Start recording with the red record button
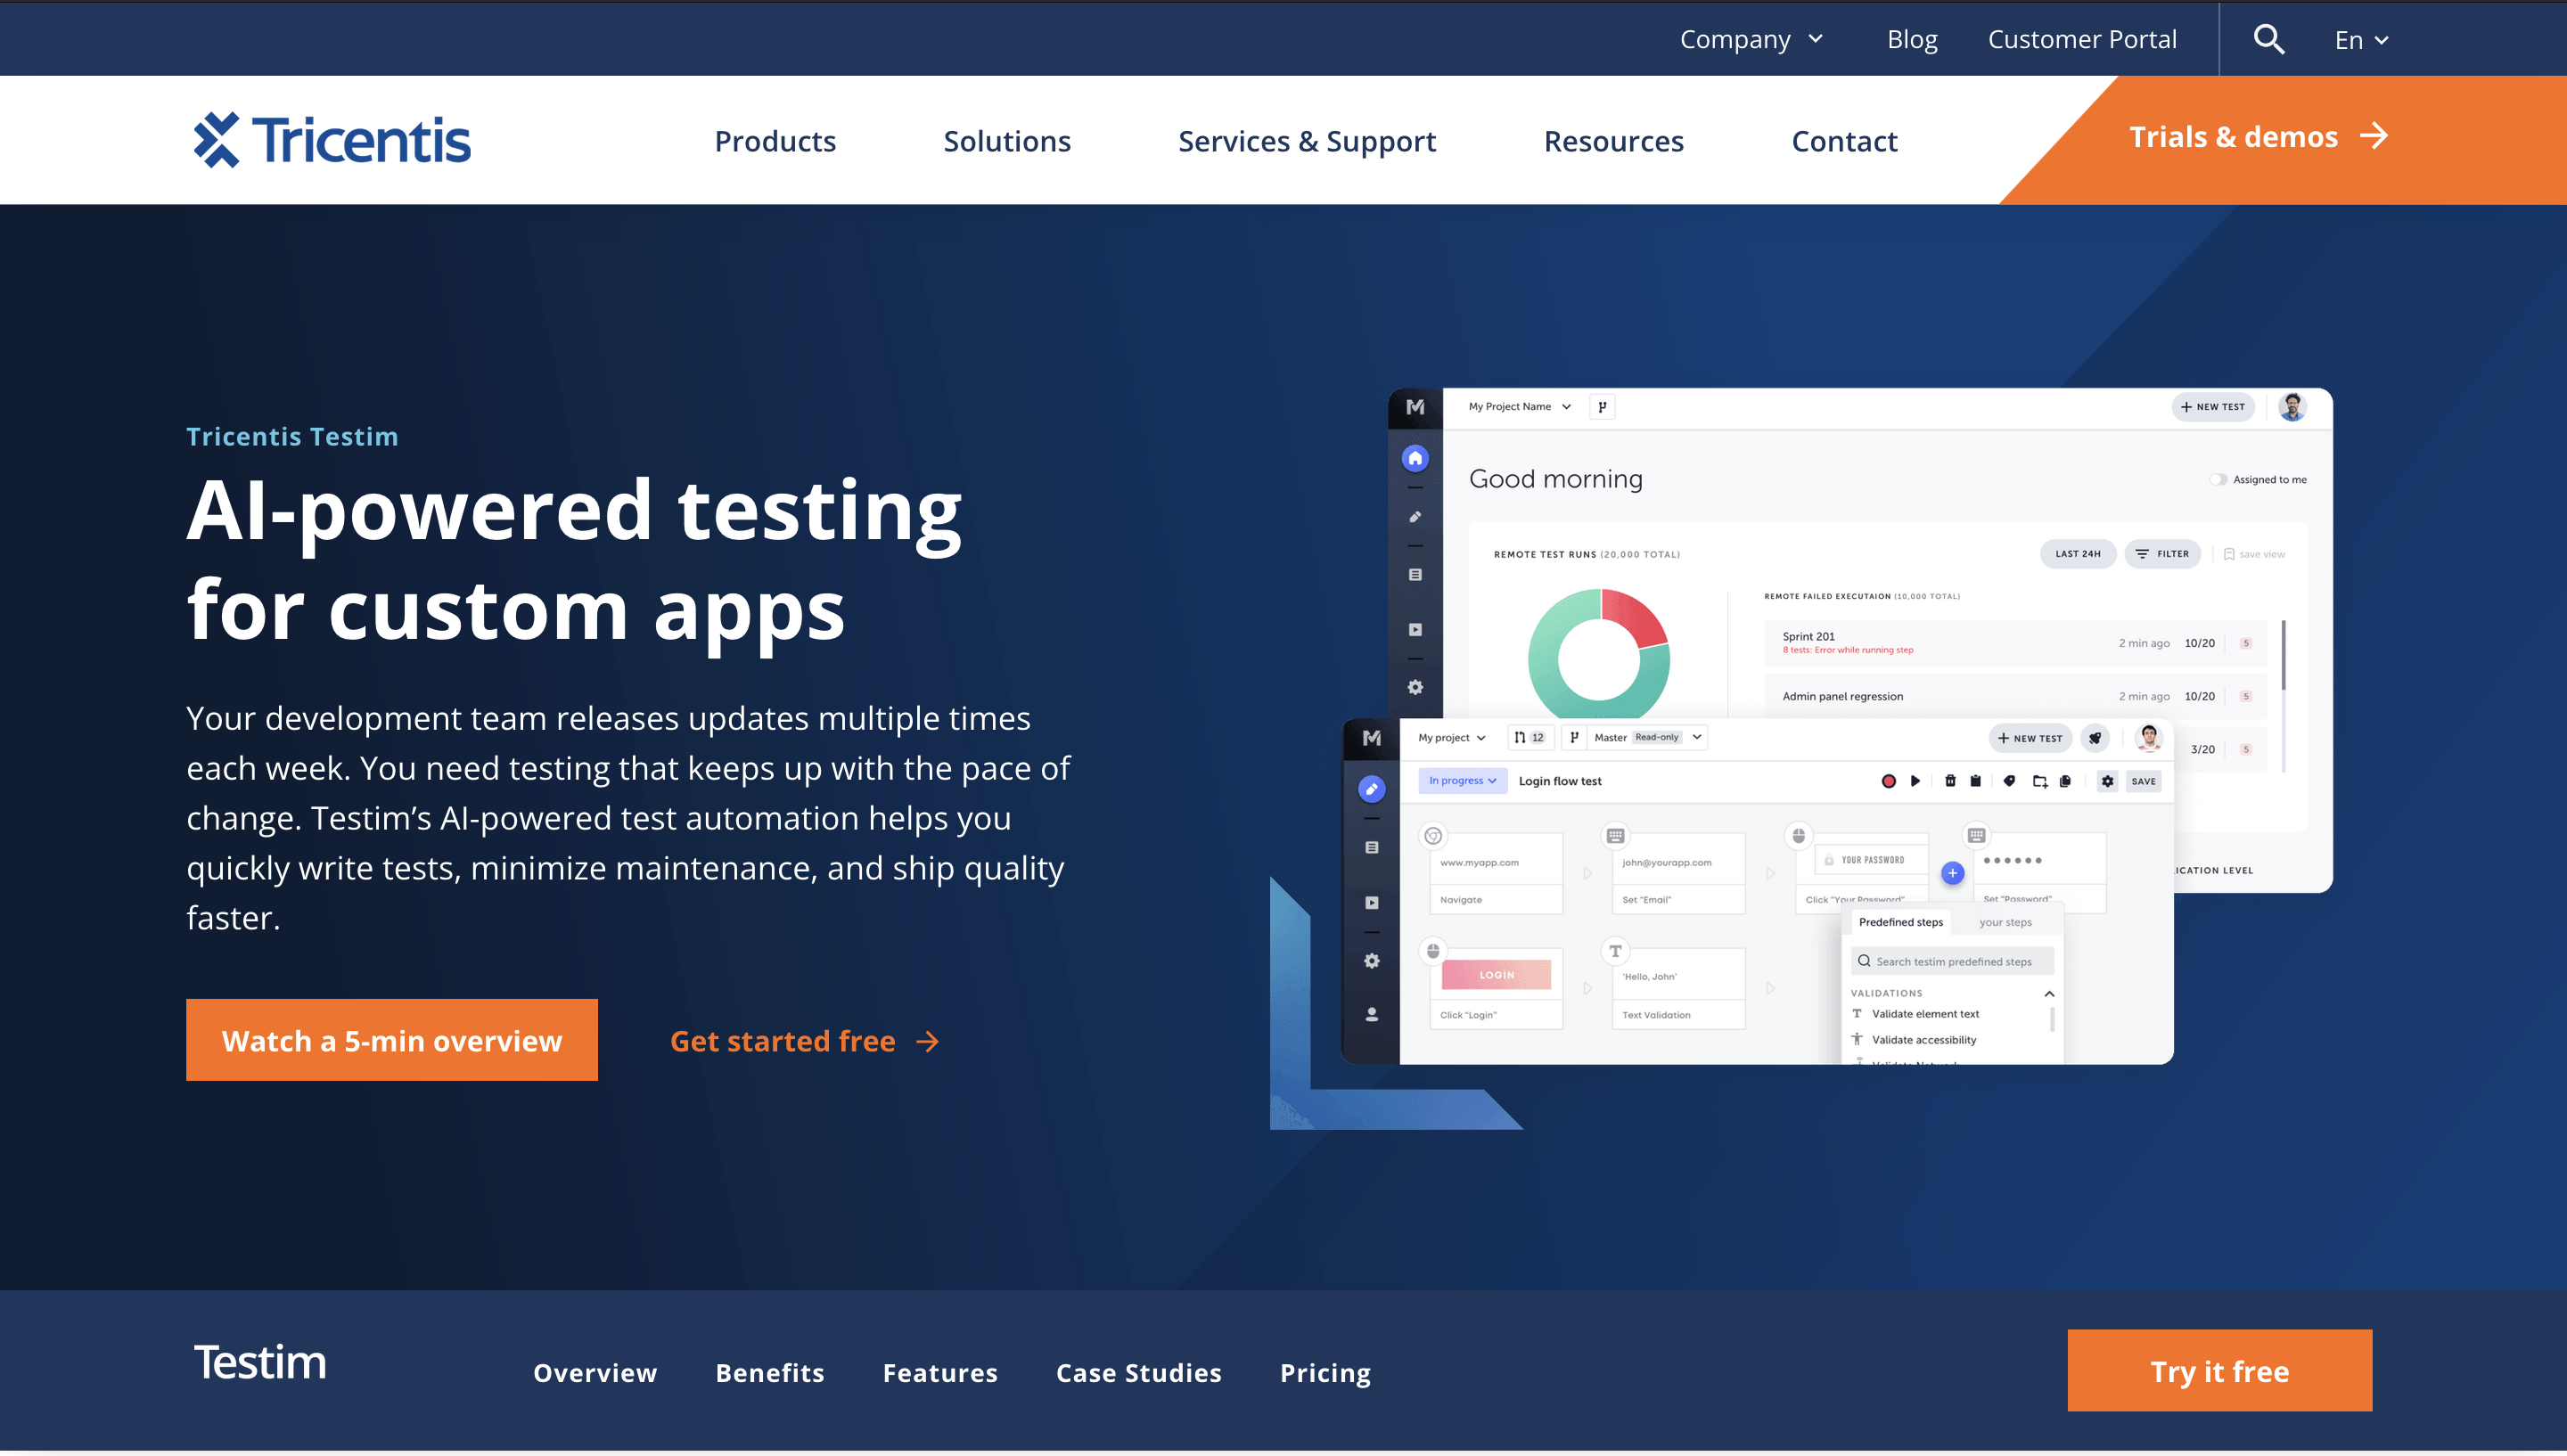The width and height of the screenshot is (2567, 1456). pyautogui.click(x=1888, y=782)
